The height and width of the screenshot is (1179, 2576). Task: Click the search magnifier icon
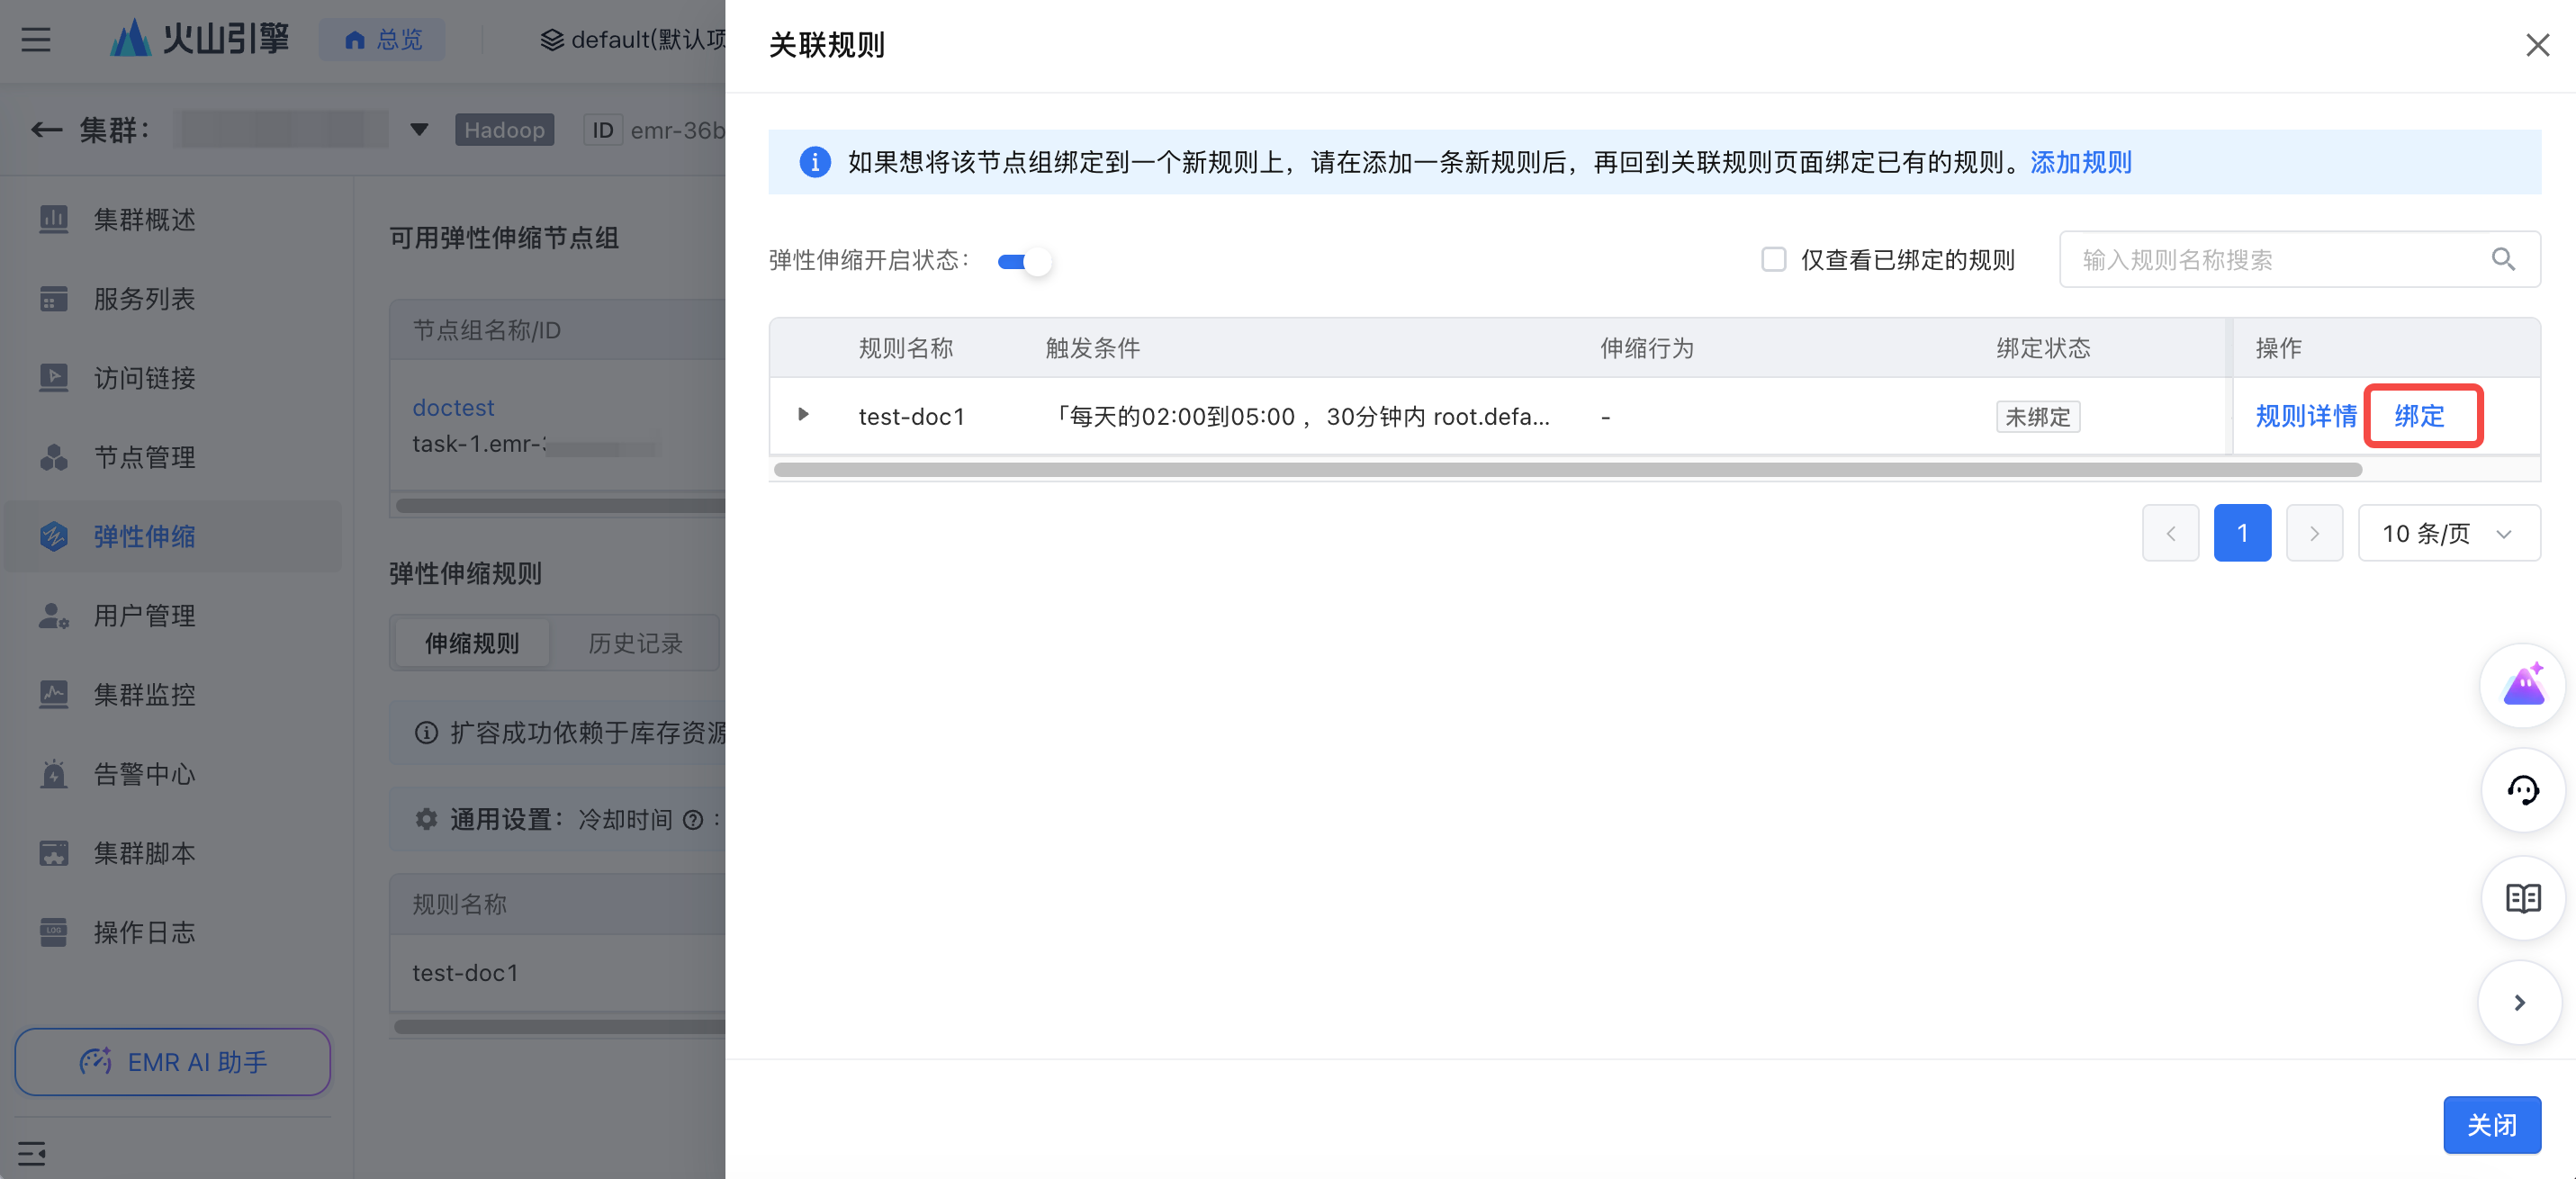2503,259
